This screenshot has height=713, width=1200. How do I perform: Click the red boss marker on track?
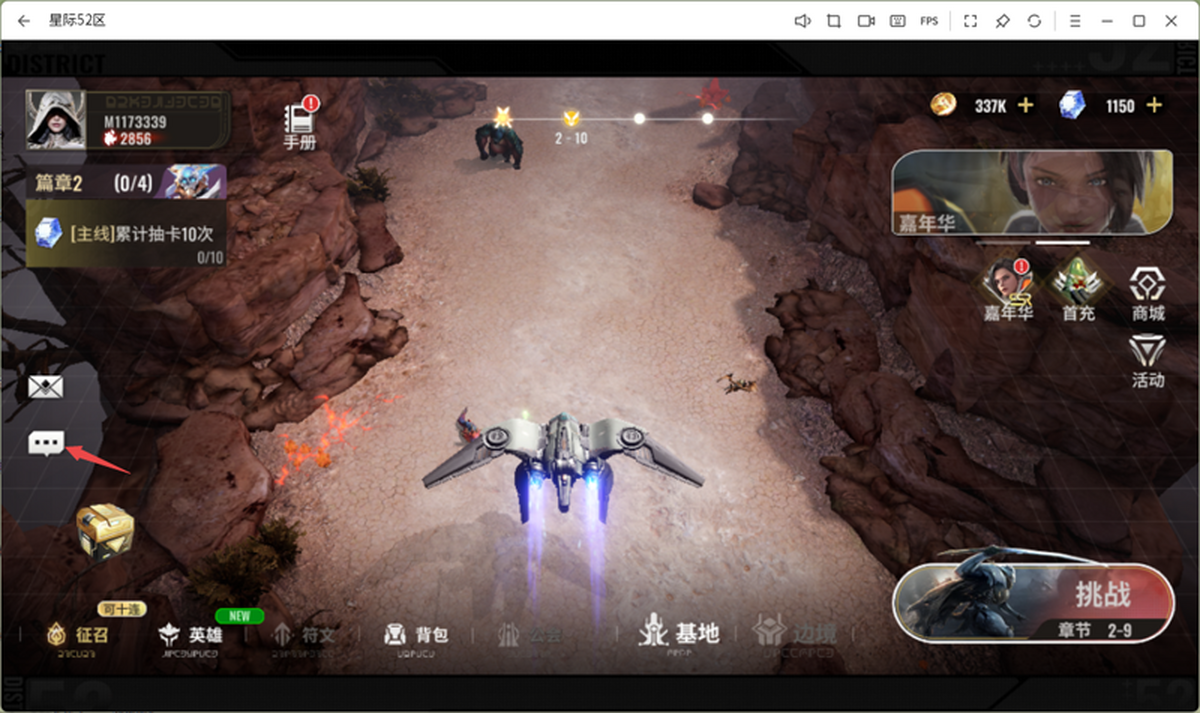coord(712,97)
